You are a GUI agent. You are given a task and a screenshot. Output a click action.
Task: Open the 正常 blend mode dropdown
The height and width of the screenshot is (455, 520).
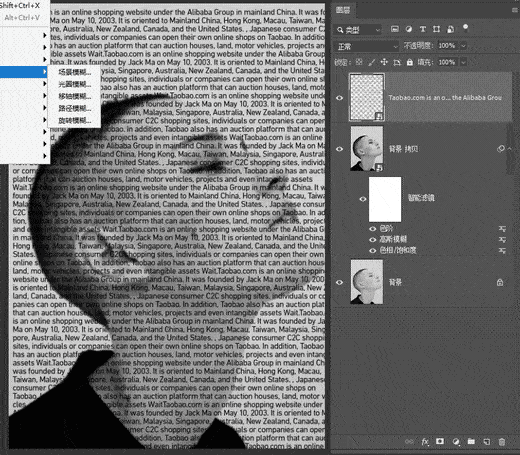(x=367, y=46)
